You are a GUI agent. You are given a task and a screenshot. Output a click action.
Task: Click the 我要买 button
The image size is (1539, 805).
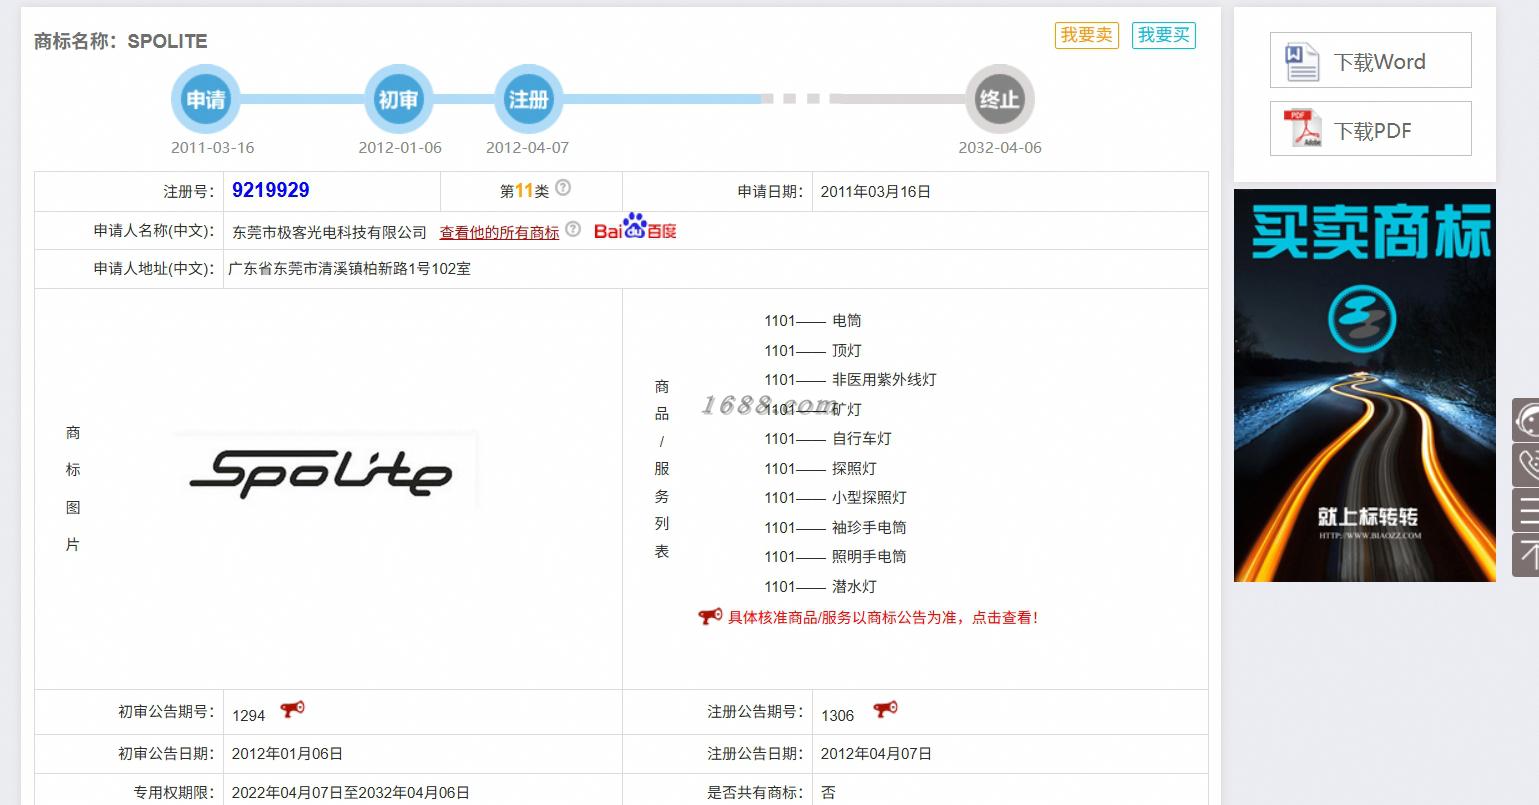point(1164,35)
